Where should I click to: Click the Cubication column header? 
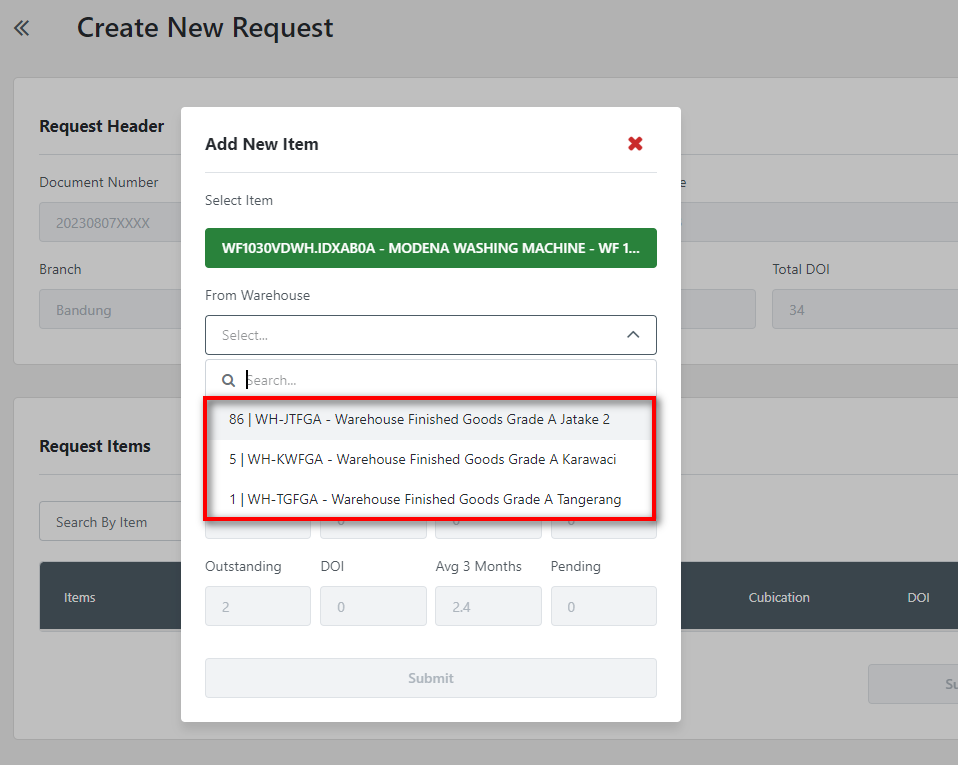click(x=779, y=597)
